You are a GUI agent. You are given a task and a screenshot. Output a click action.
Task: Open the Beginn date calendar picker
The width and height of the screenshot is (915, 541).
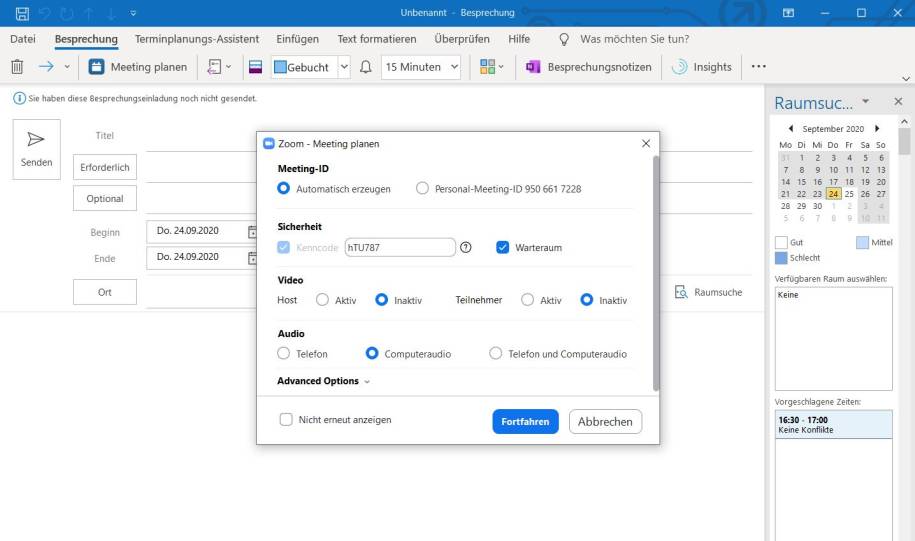[252, 232]
